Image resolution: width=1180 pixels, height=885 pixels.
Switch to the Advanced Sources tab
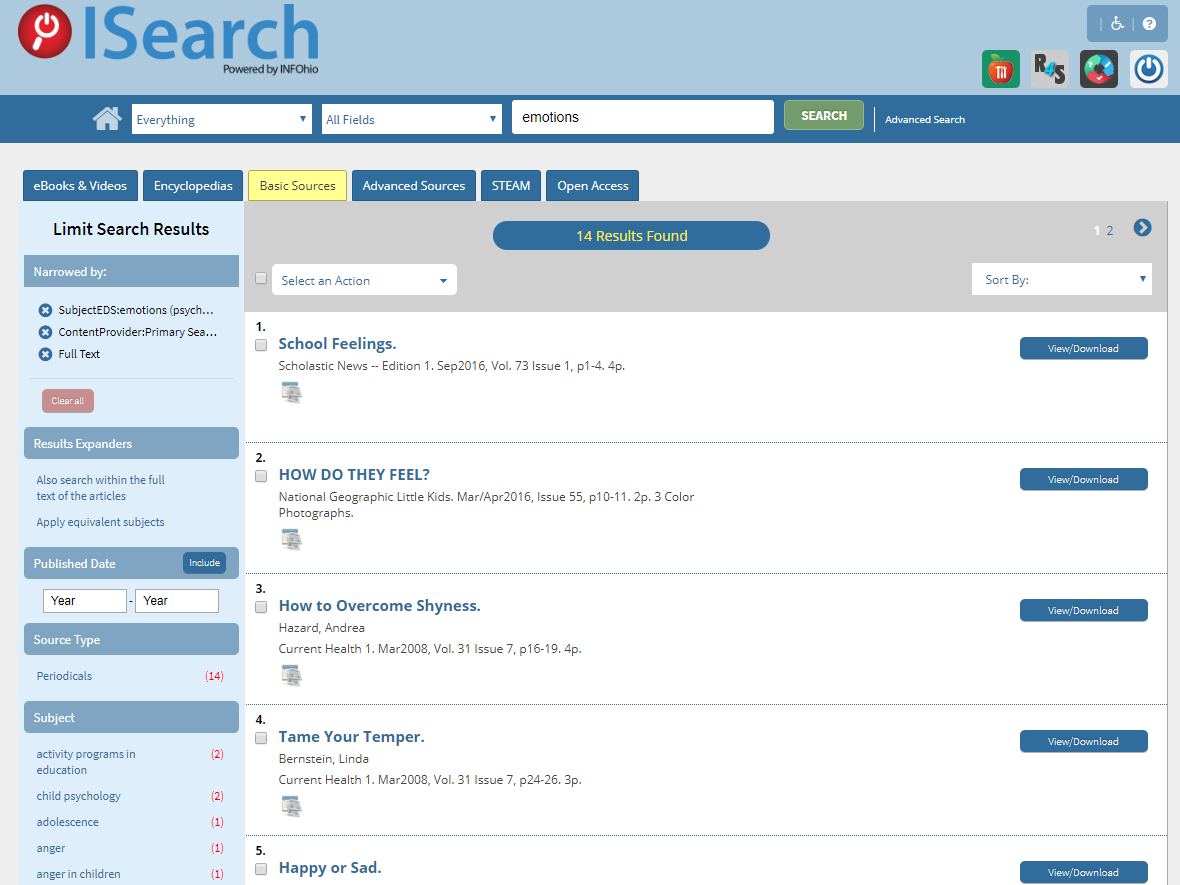point(414,186)
